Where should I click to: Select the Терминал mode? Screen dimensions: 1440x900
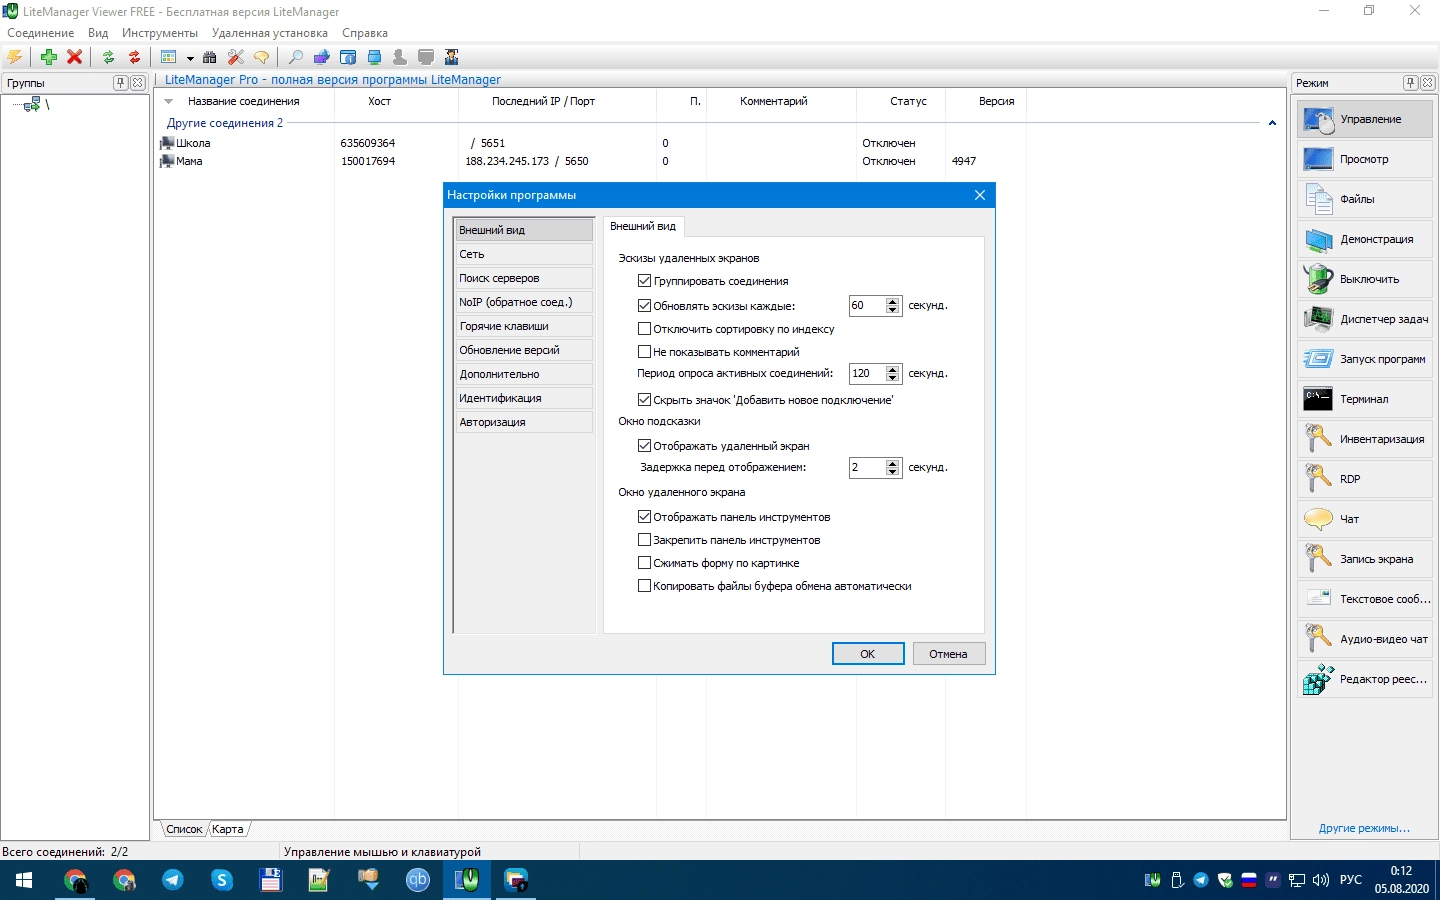[x=1365, y=399]
